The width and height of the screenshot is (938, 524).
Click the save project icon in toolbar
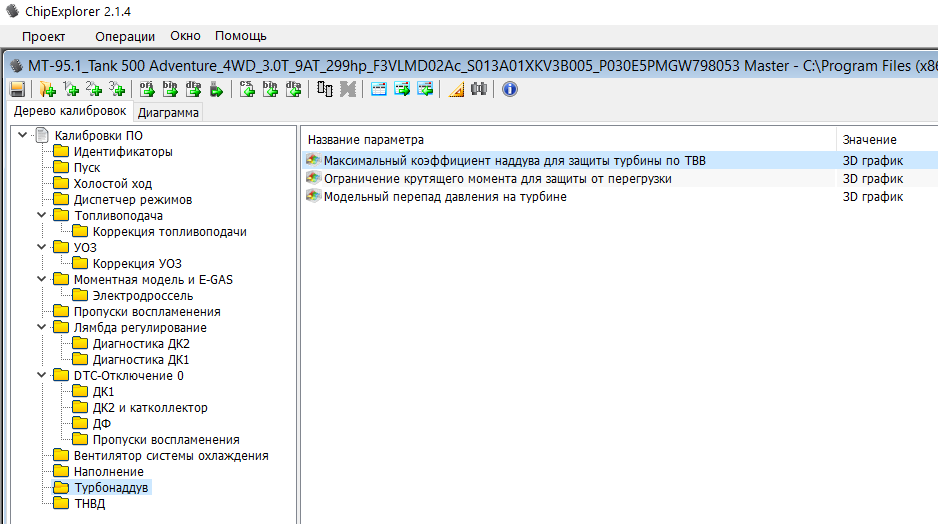pos(17,89)
